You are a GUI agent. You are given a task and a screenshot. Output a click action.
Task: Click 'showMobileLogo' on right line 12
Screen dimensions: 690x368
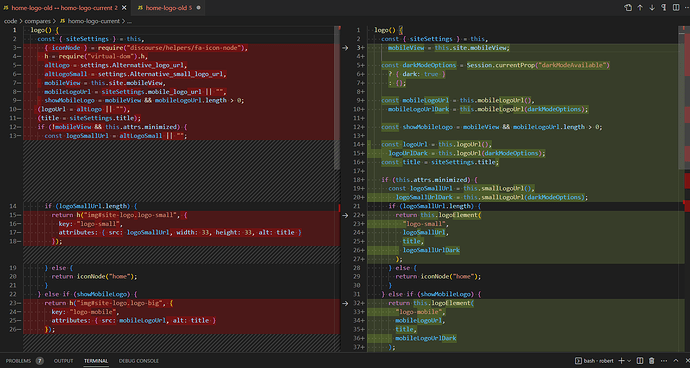(x=427, y=127)
